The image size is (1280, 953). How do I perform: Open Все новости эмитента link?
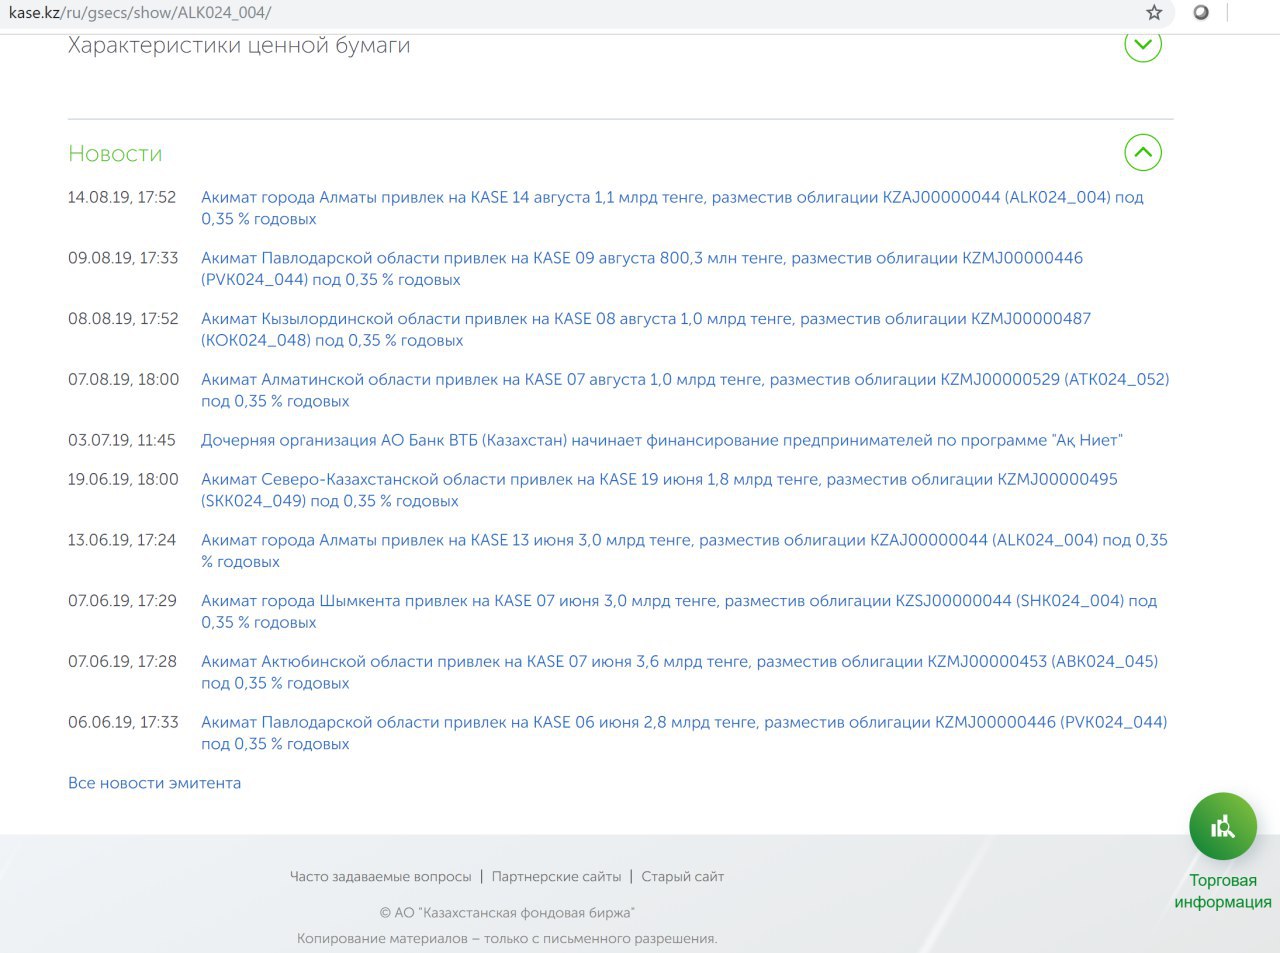pos(154,783)
